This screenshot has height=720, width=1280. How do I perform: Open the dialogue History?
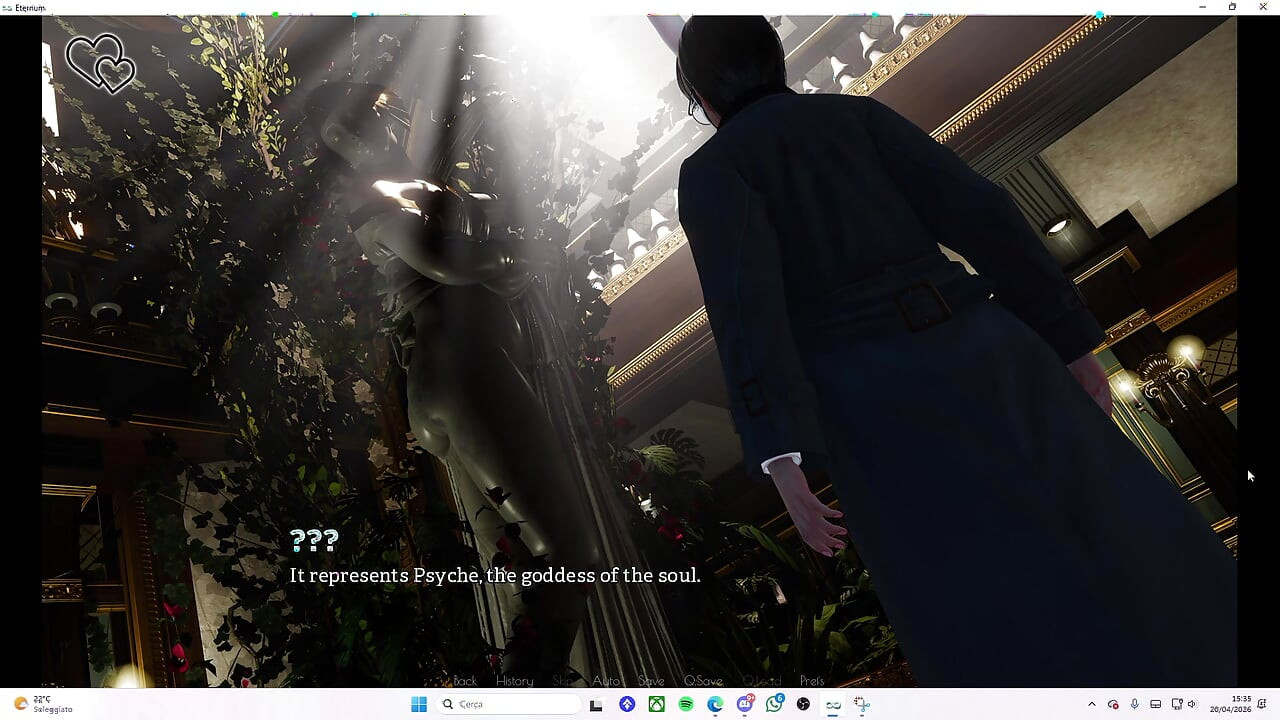click(x=514, y=681)
